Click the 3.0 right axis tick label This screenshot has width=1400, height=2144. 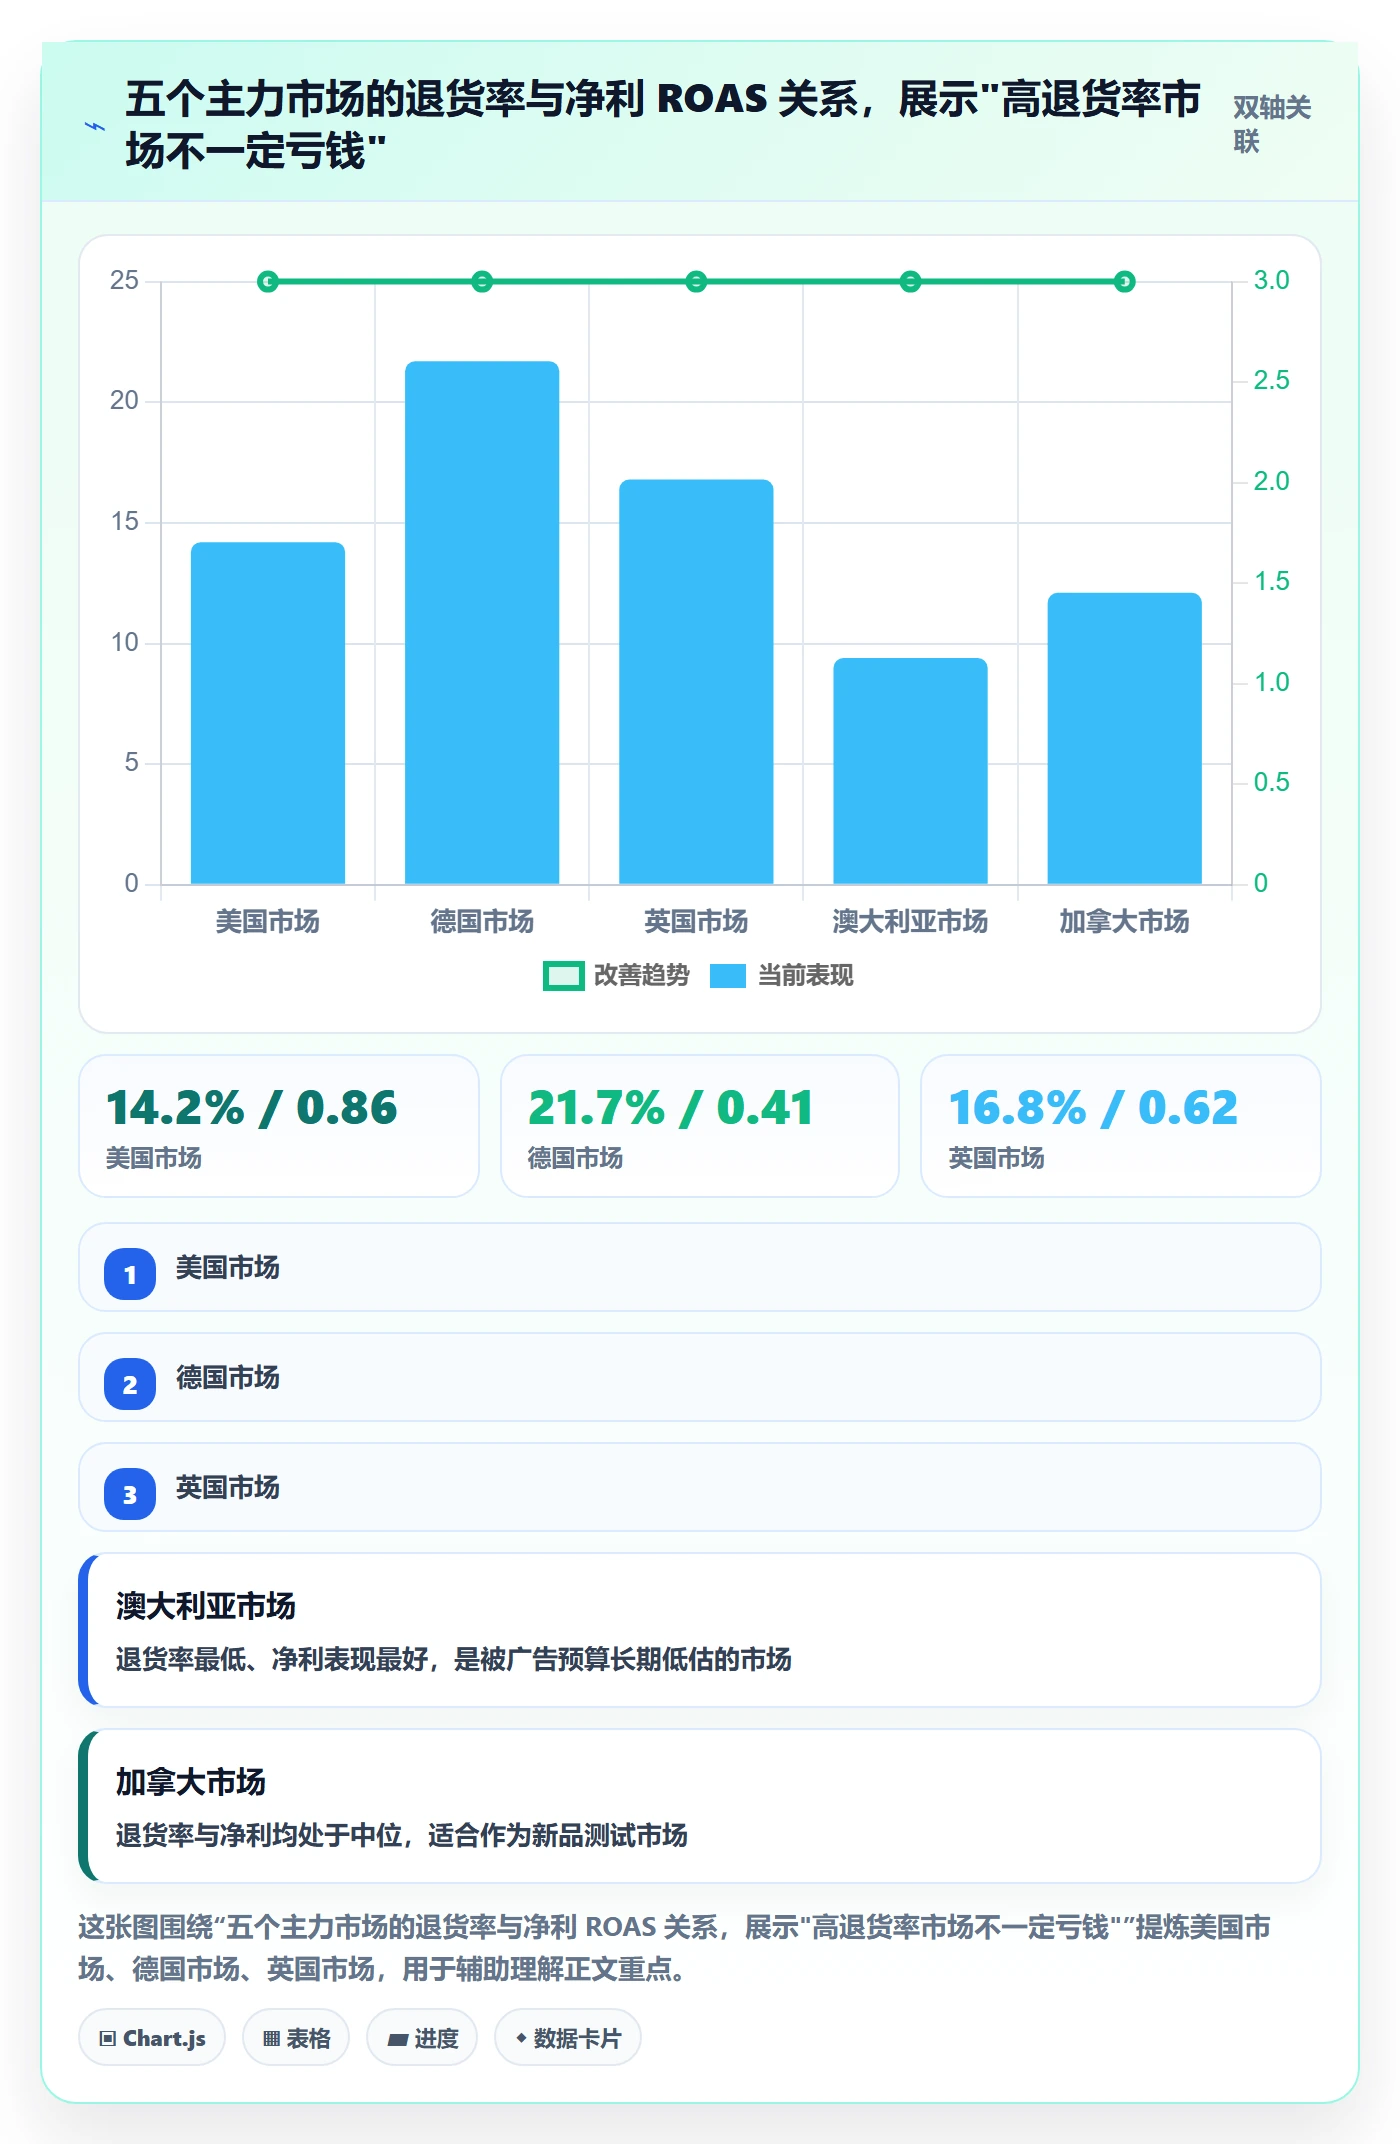1271,280
